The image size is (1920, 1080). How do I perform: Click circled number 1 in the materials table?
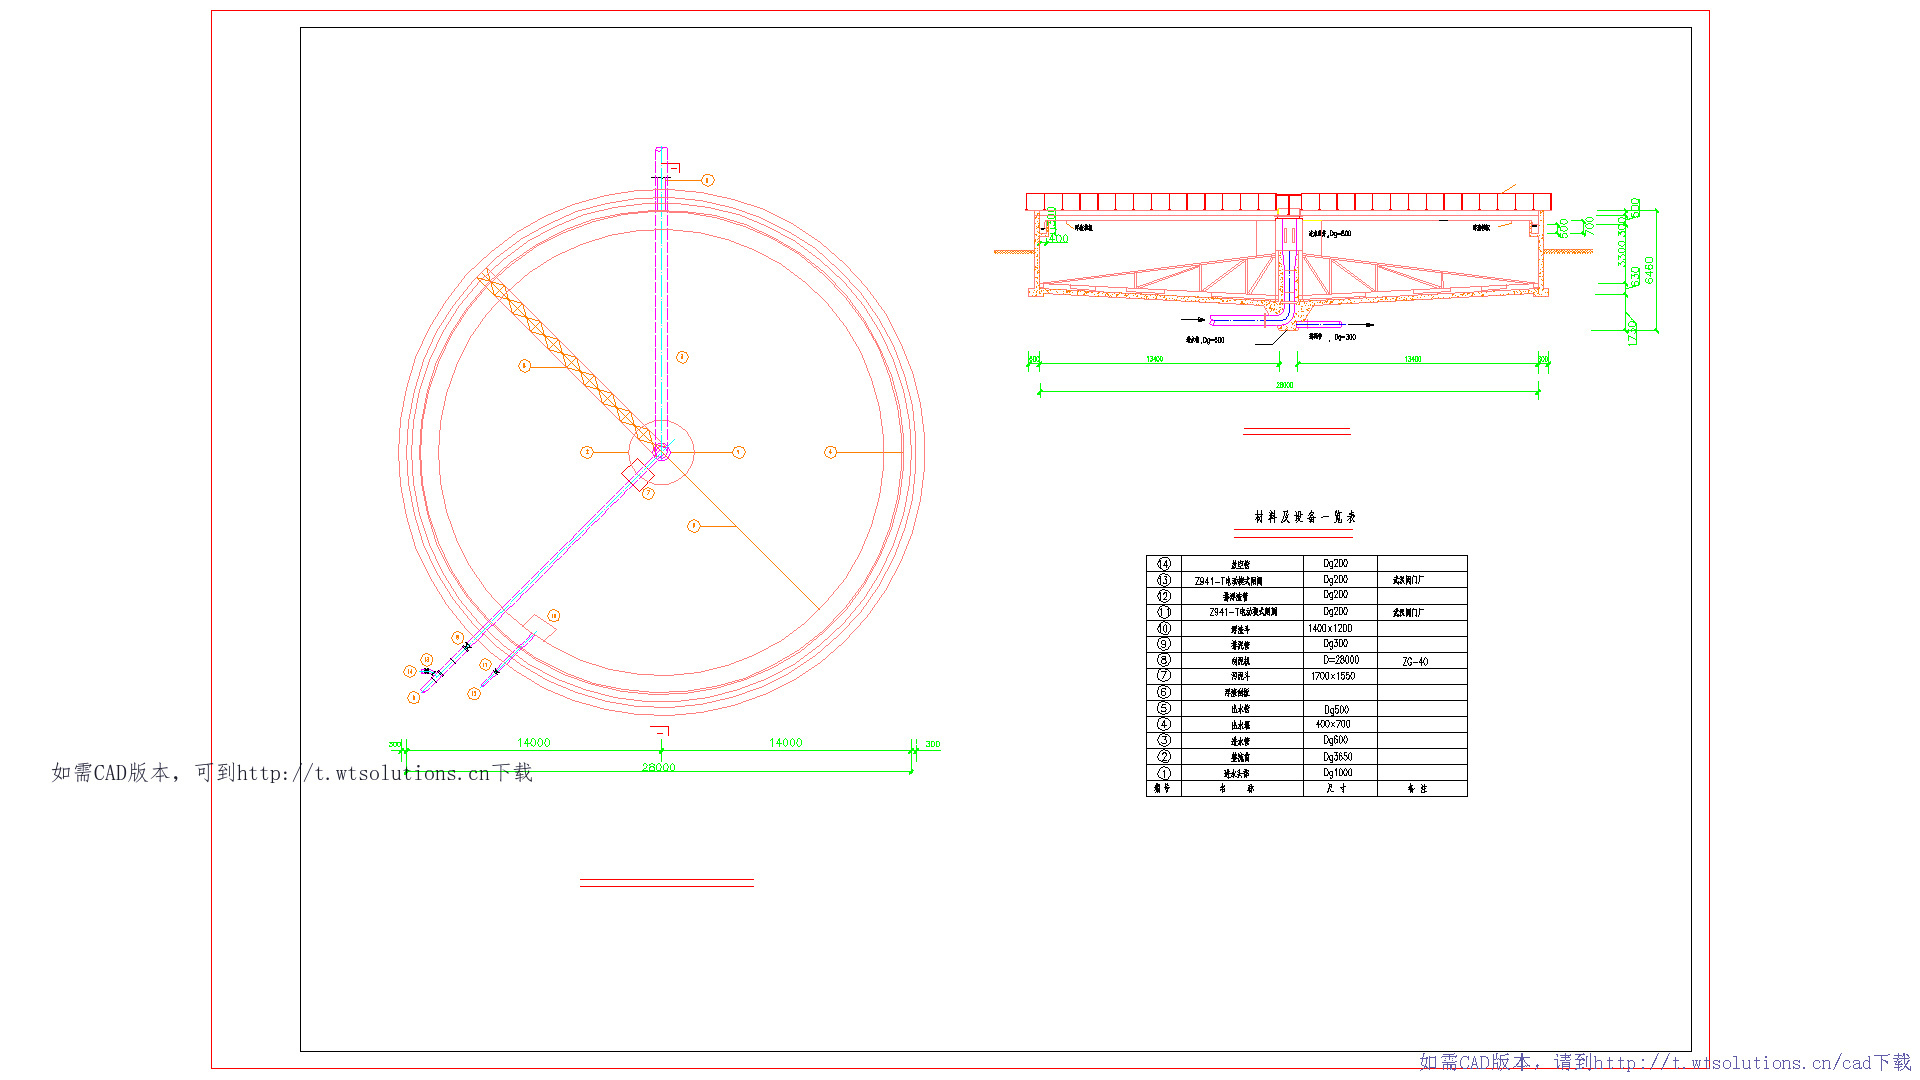click(x=1163, y=773)
